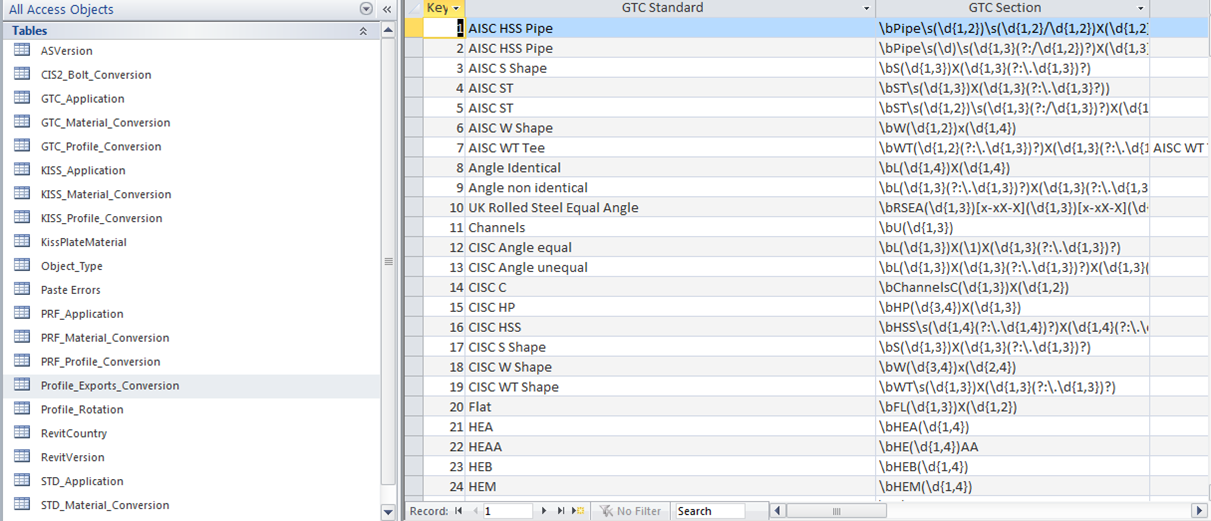Create new blank record in navigator

point(578,511)
